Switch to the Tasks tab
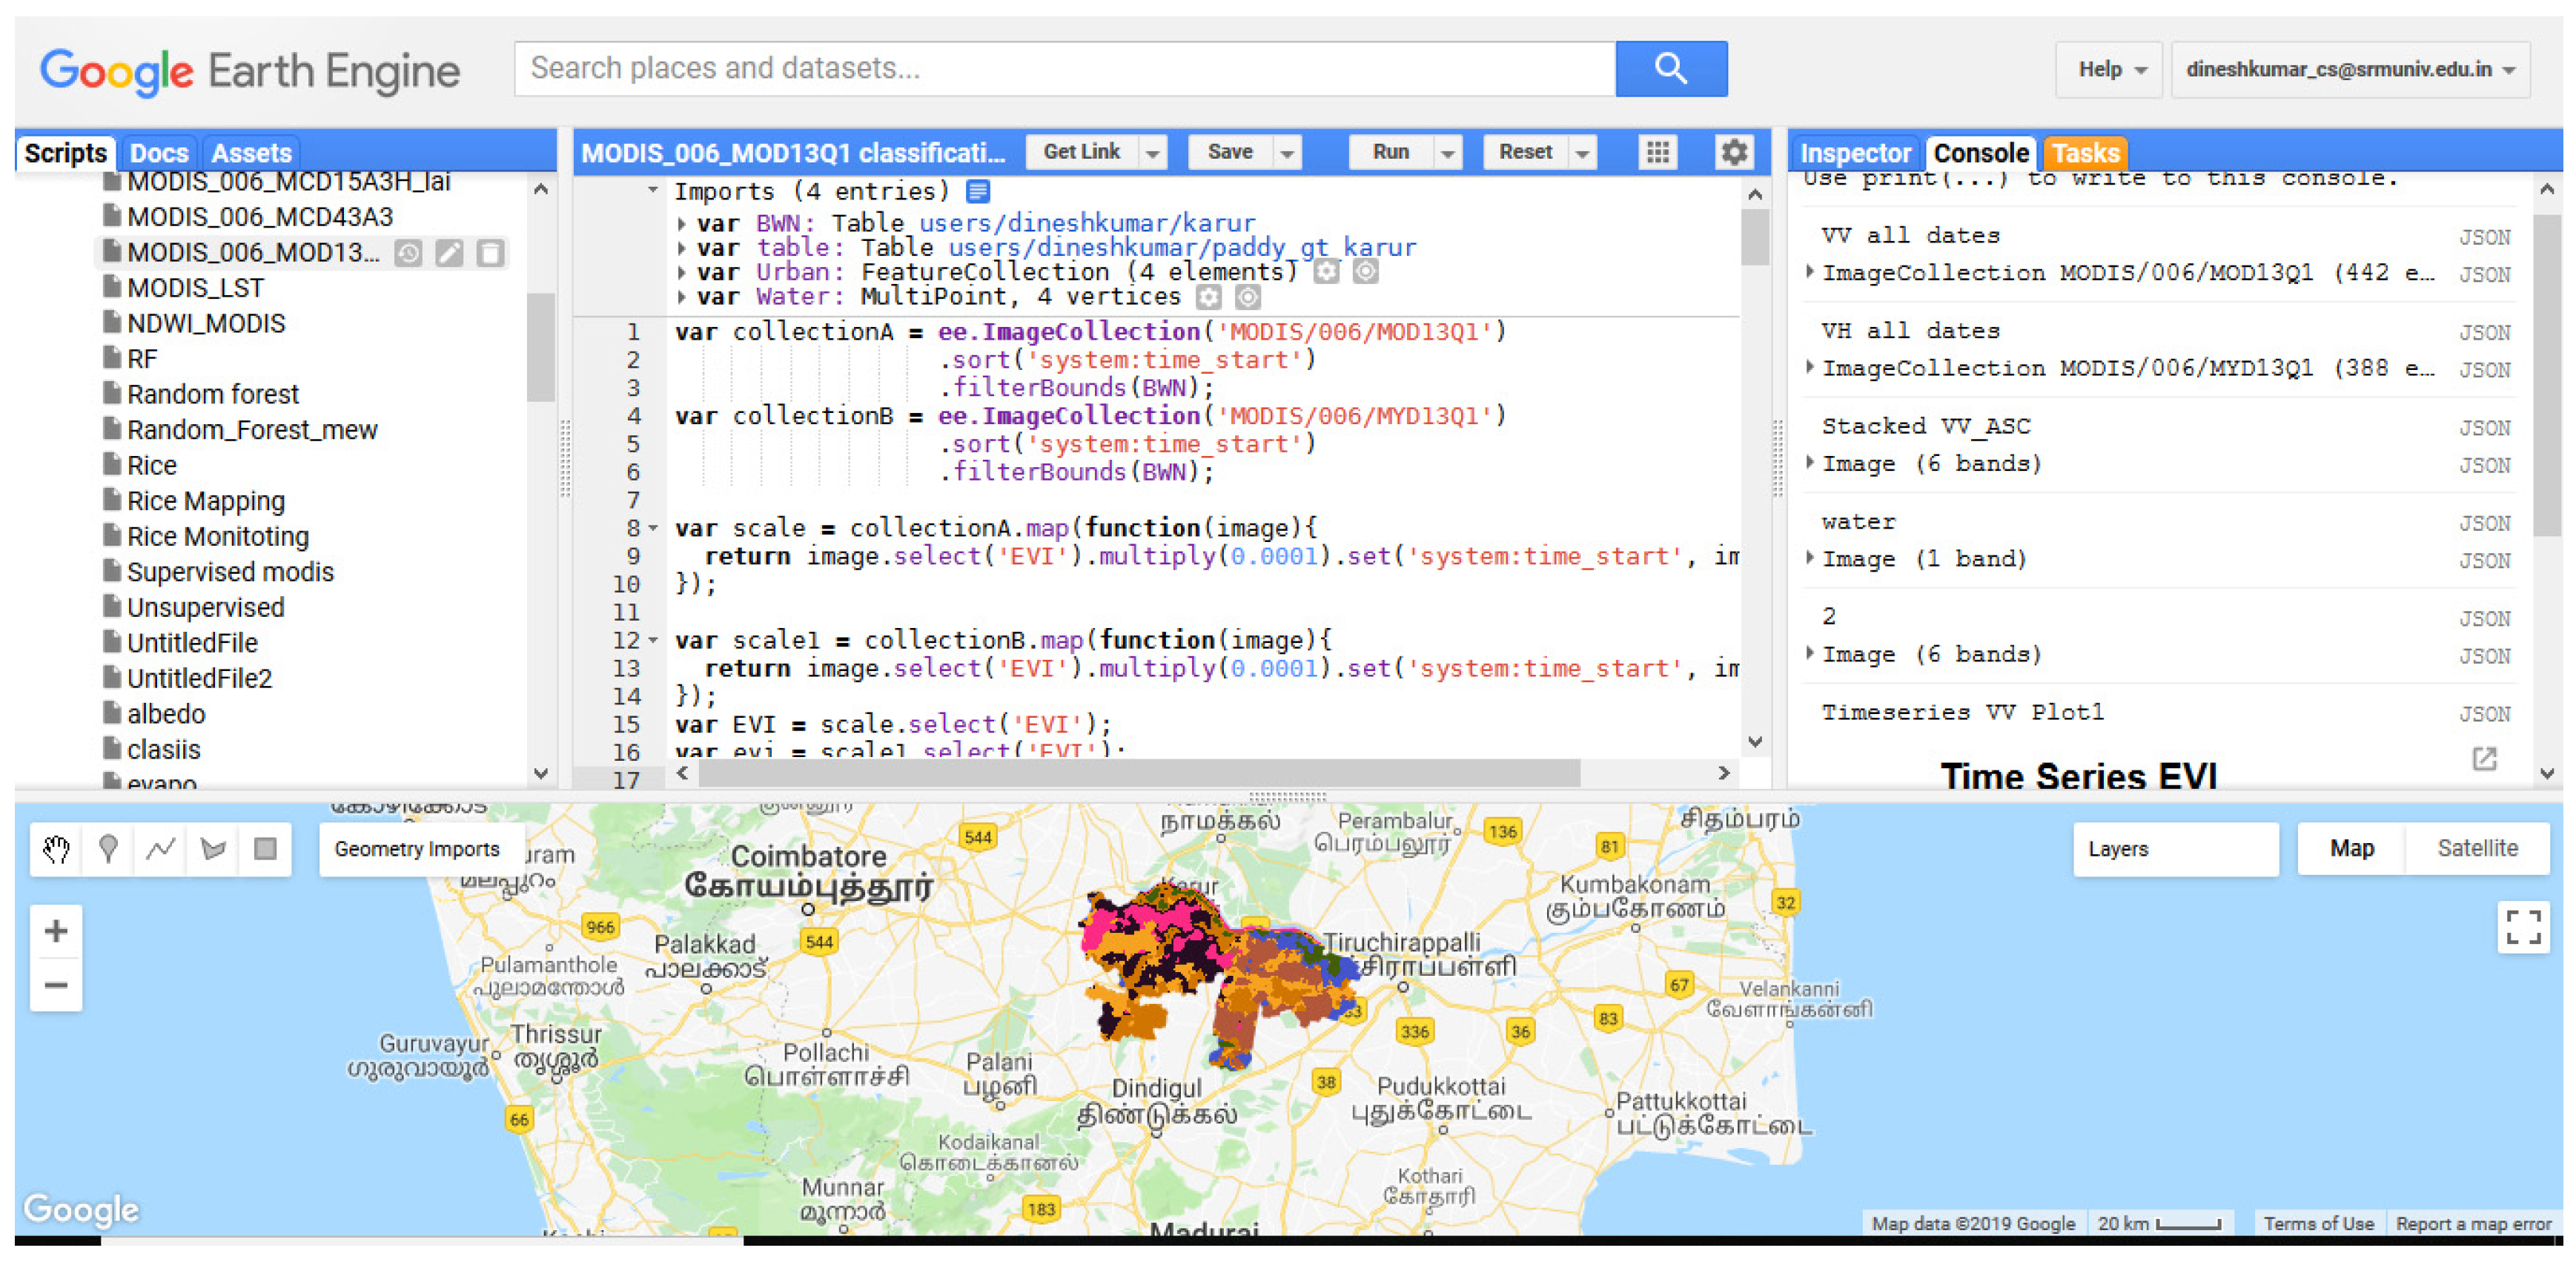 [x=2085, y=153]
